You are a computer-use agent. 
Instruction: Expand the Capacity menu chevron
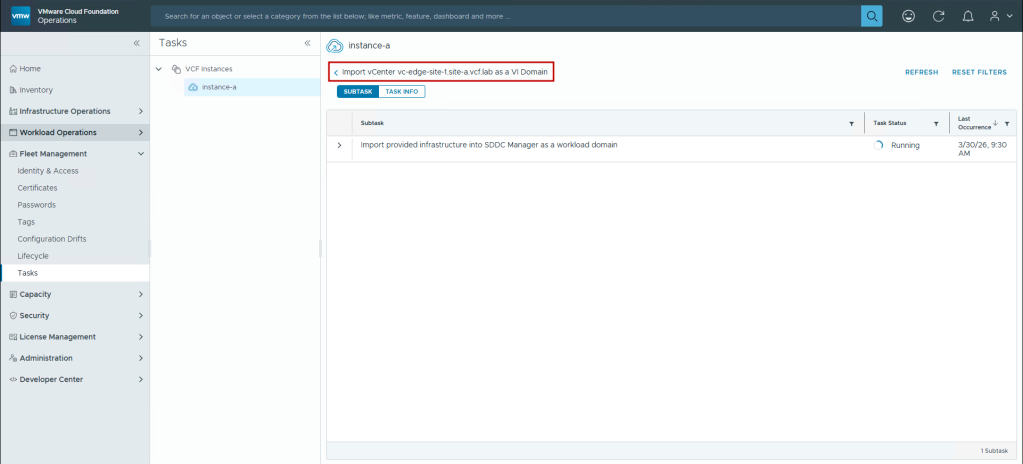click(x=140, y=294)
